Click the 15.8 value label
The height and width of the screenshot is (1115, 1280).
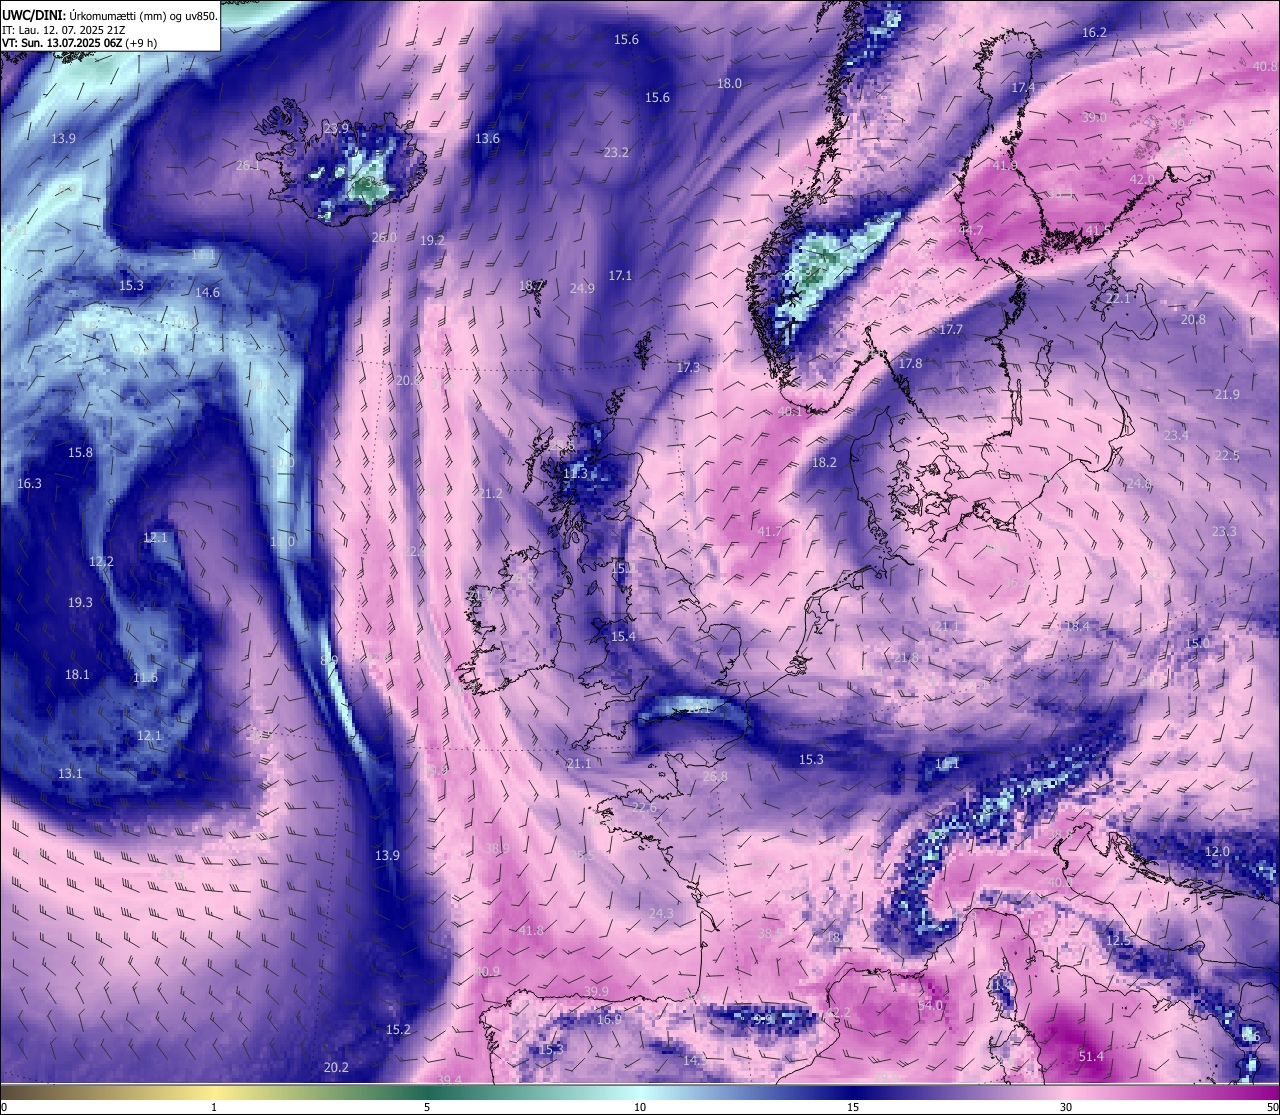click(x=80, y=453)
